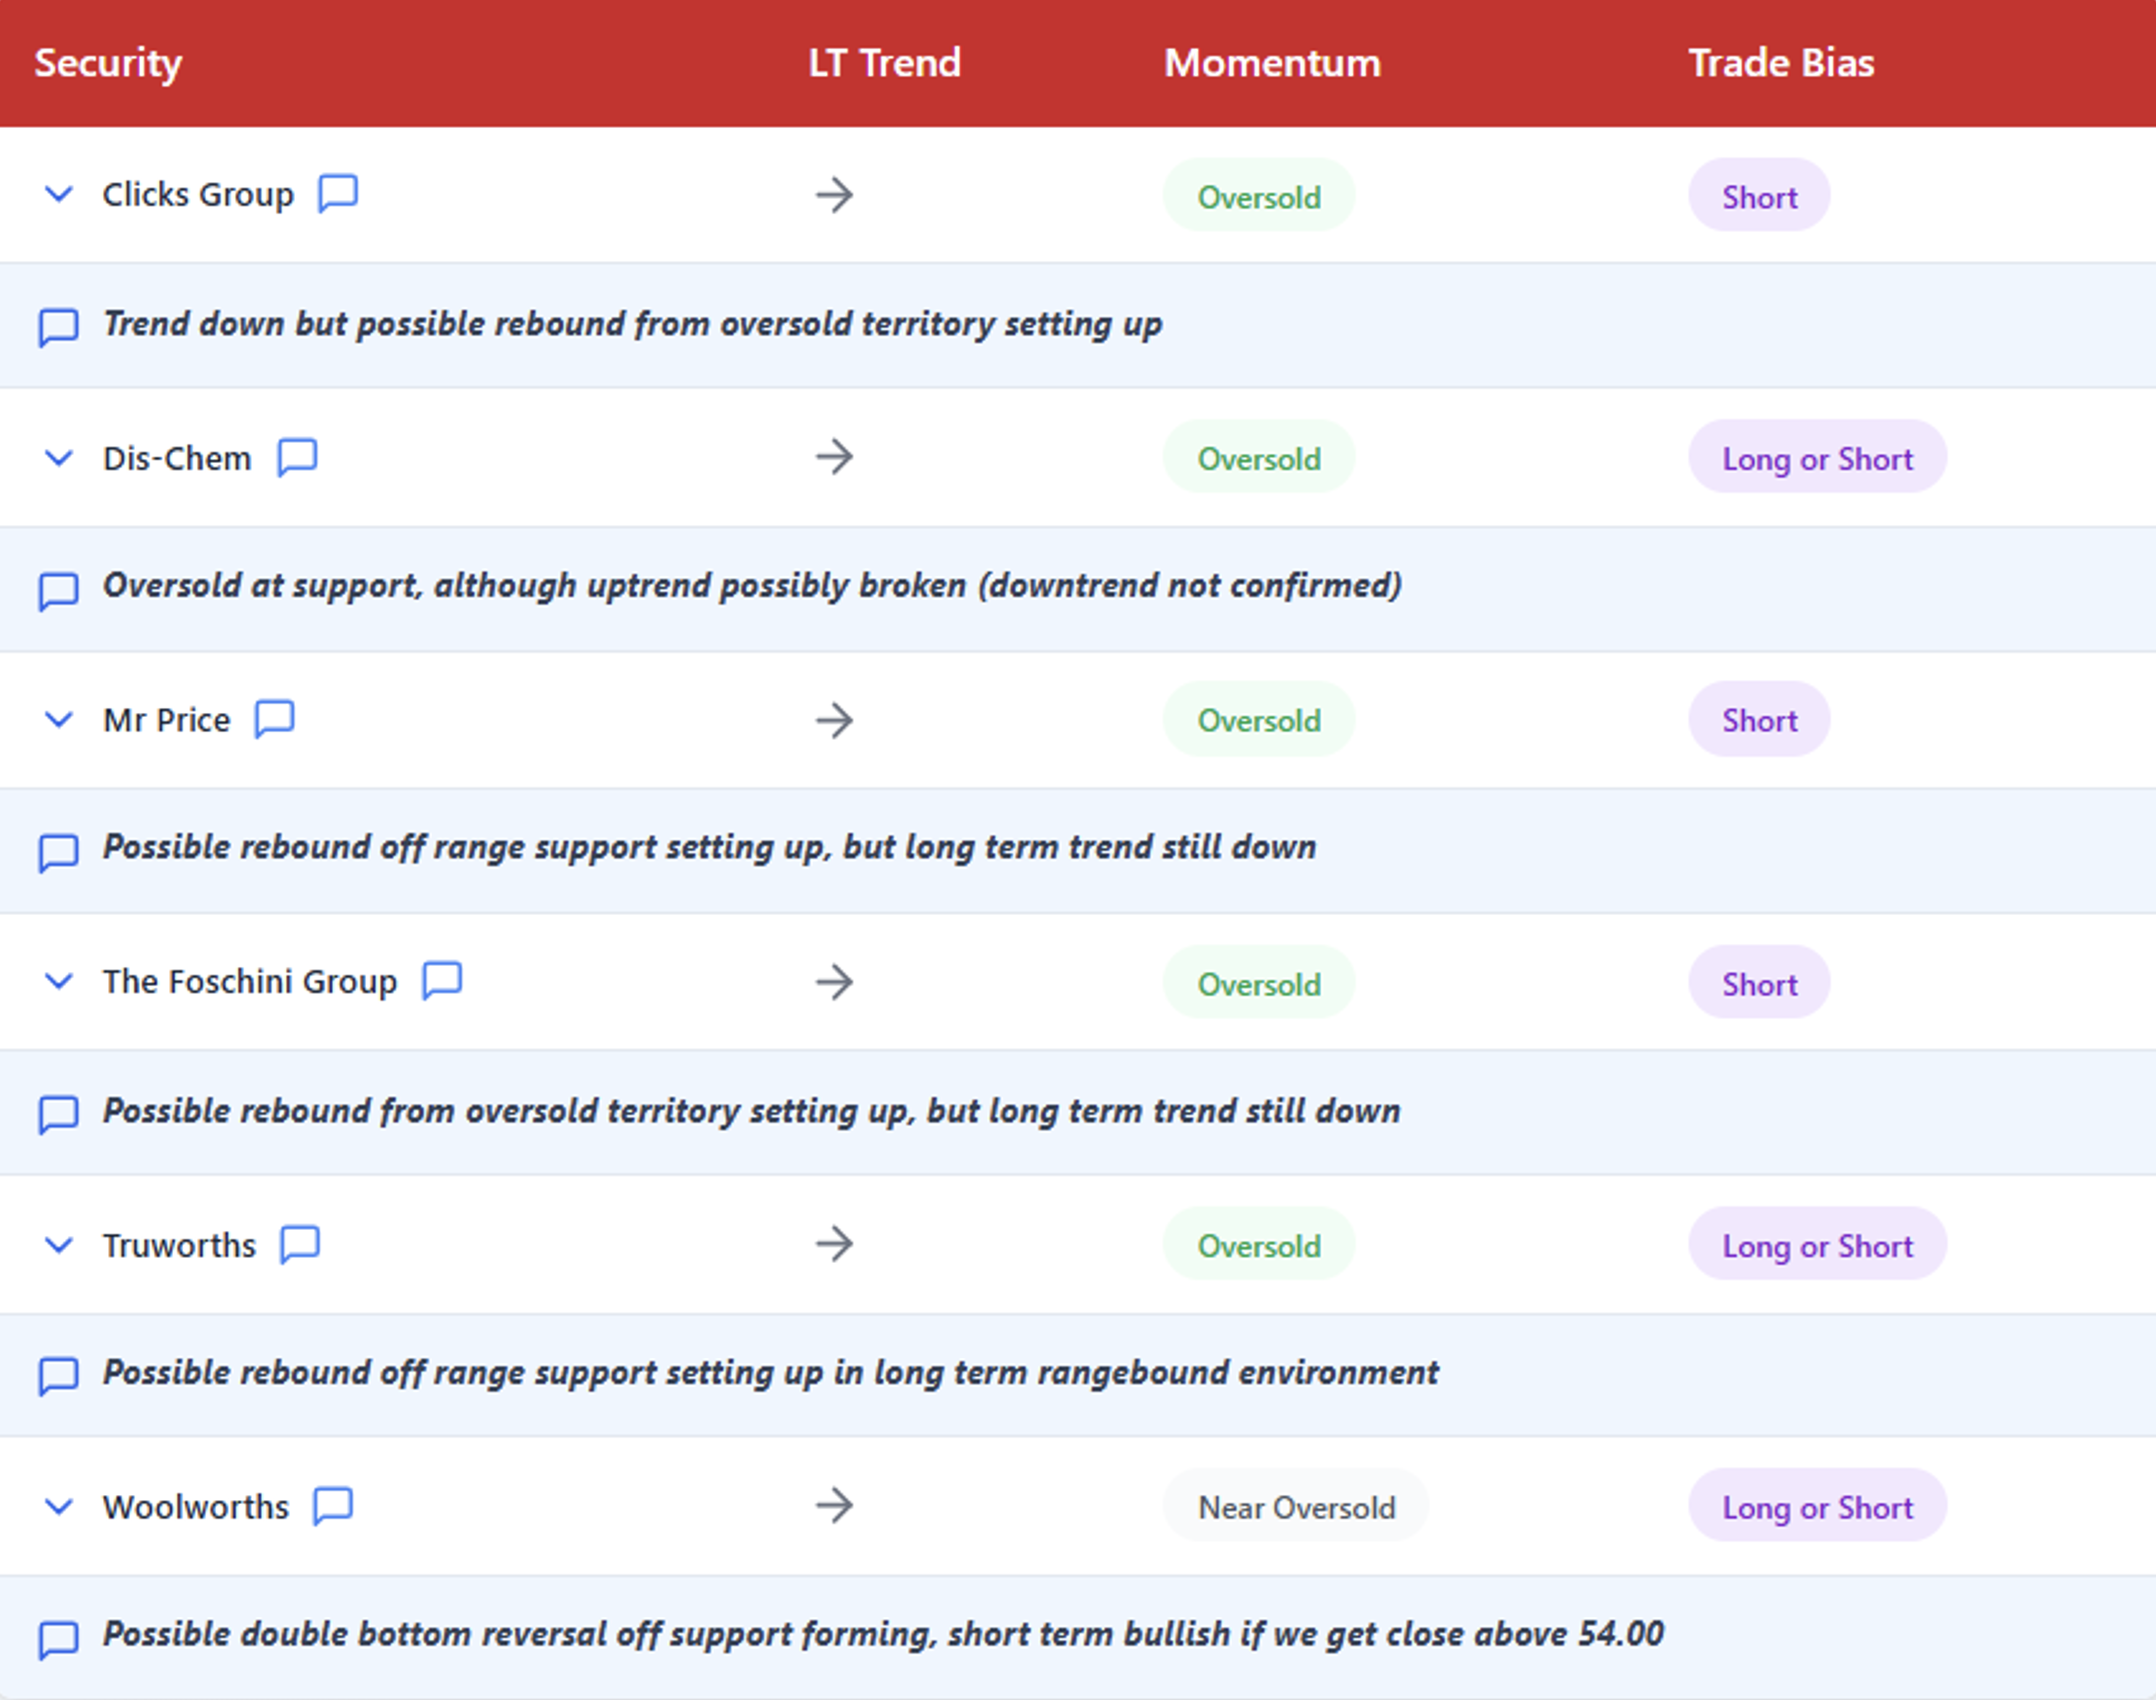Click Oversold badge in Foschini Group row
Screen dimensions: 2156x1700
pyautogui.click(x=1258, y=983)
